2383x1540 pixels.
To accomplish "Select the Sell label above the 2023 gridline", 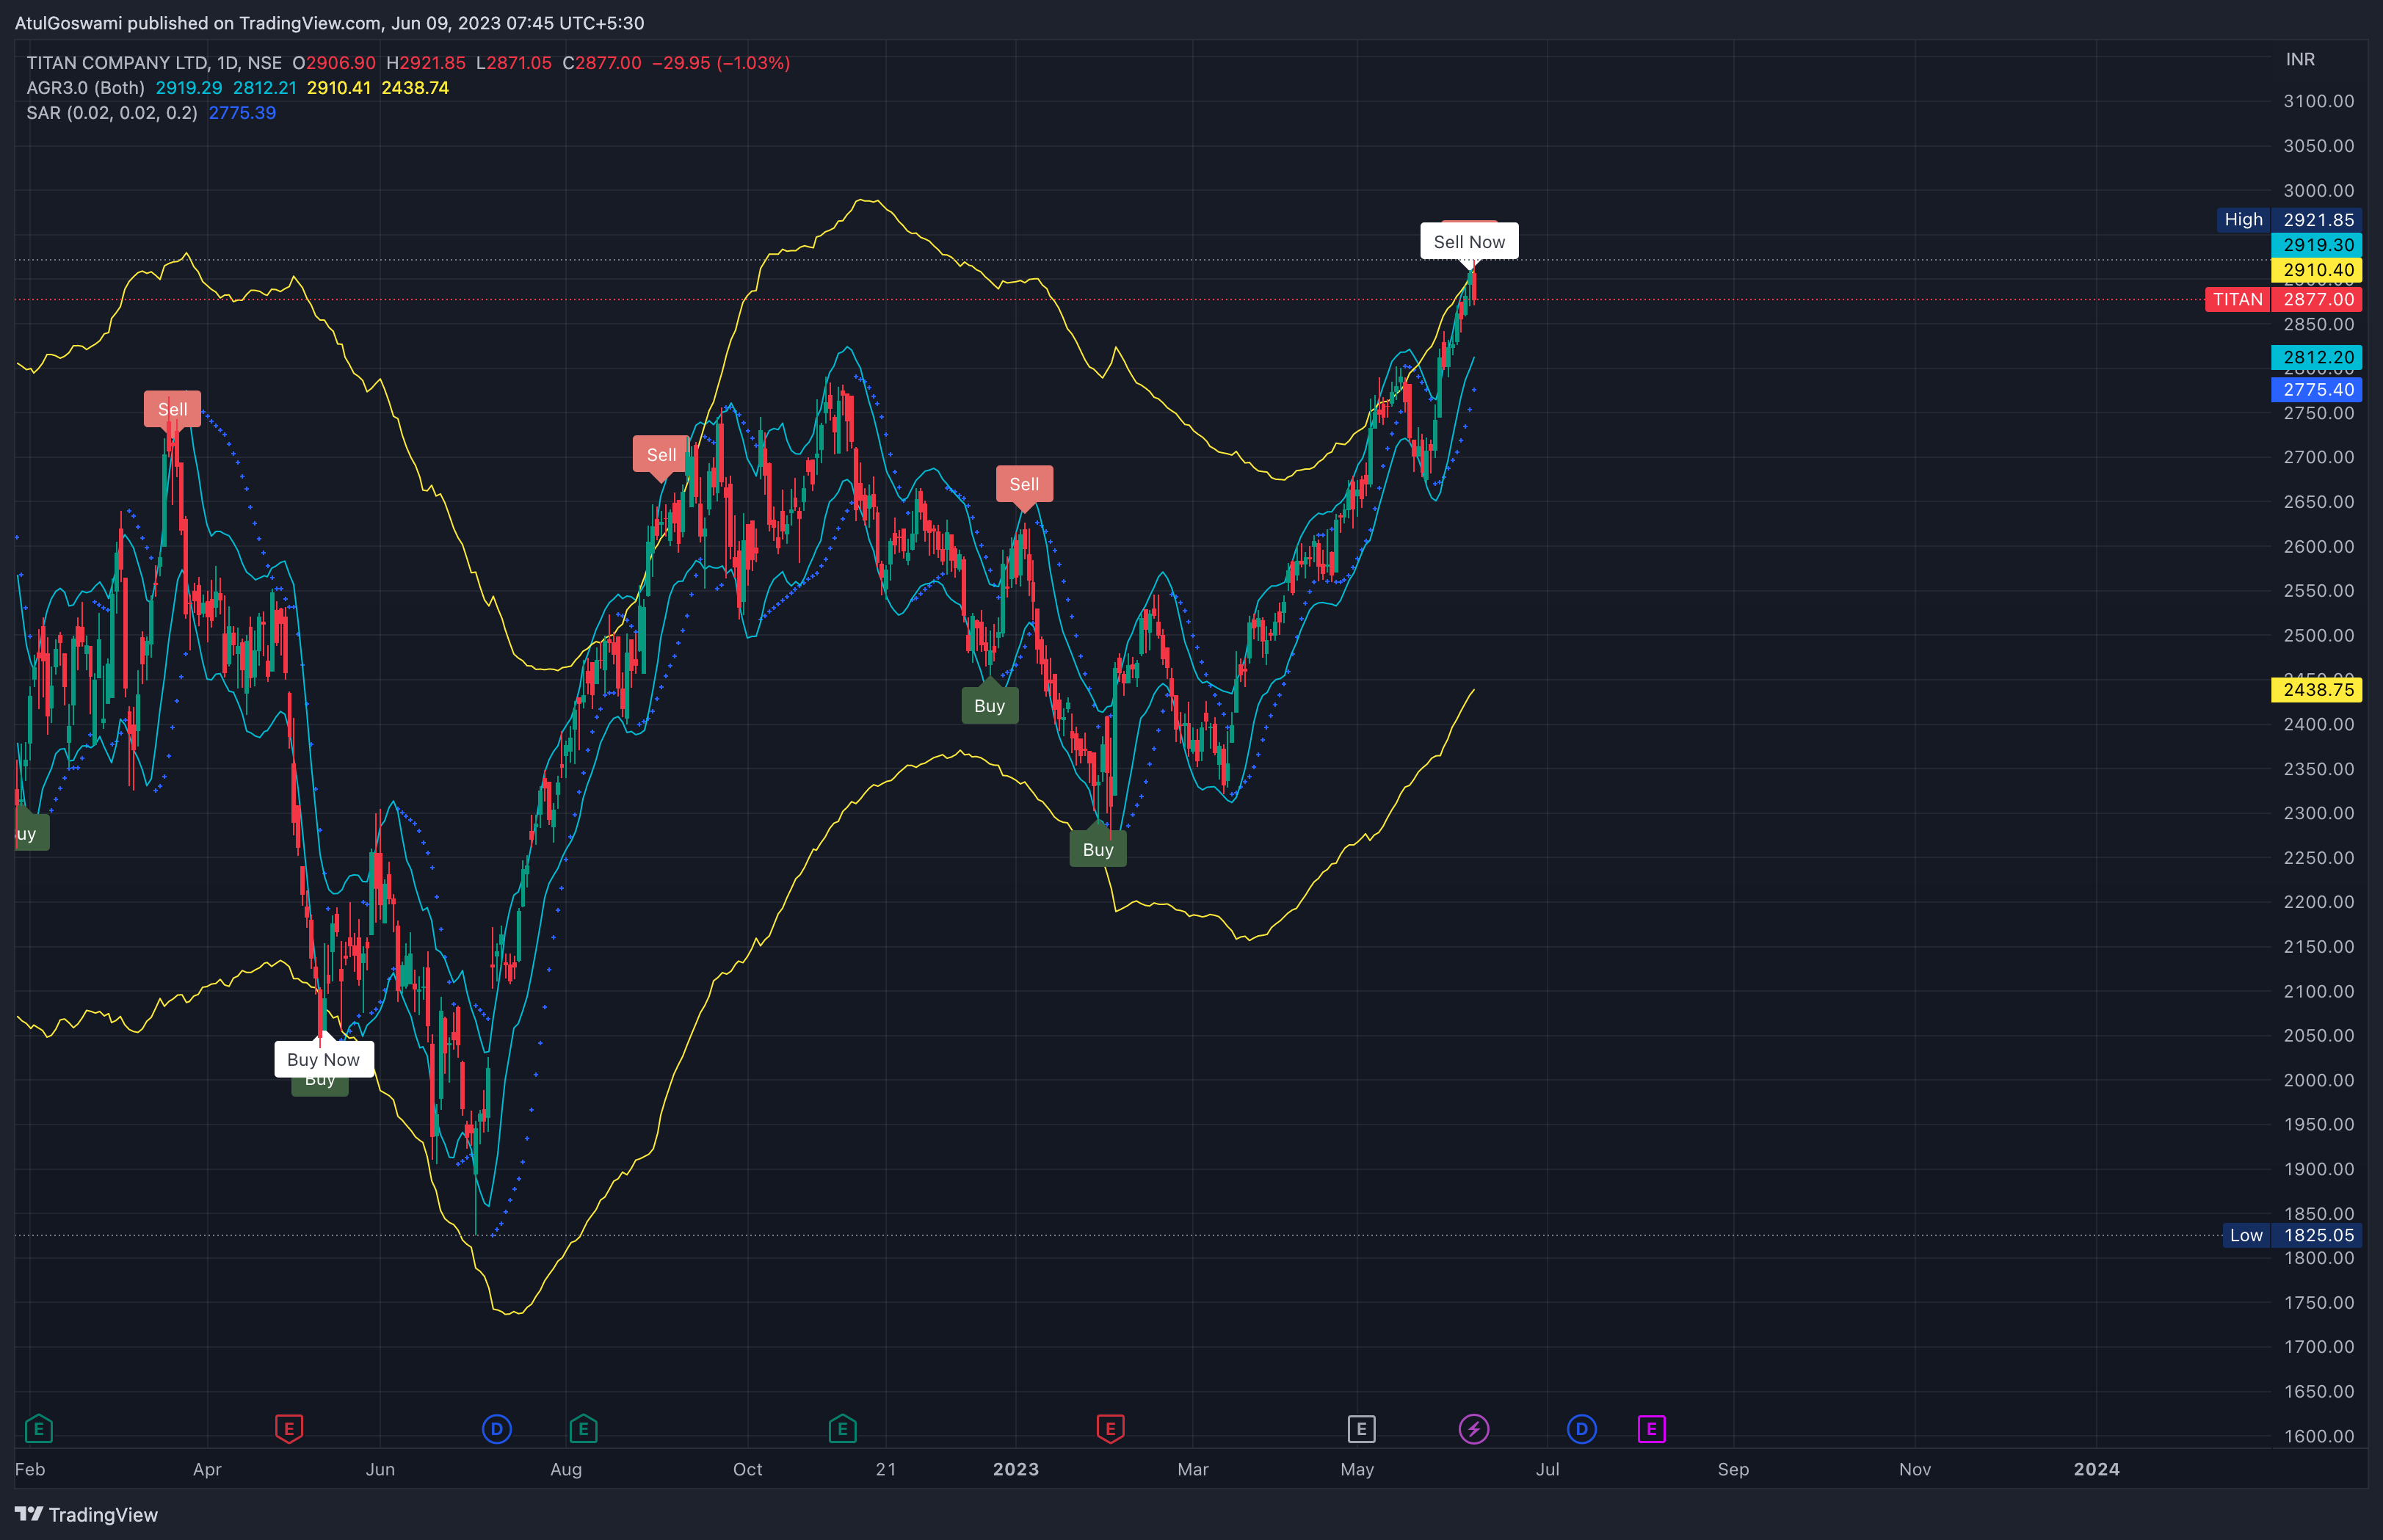I will [x=1024, y=484].
